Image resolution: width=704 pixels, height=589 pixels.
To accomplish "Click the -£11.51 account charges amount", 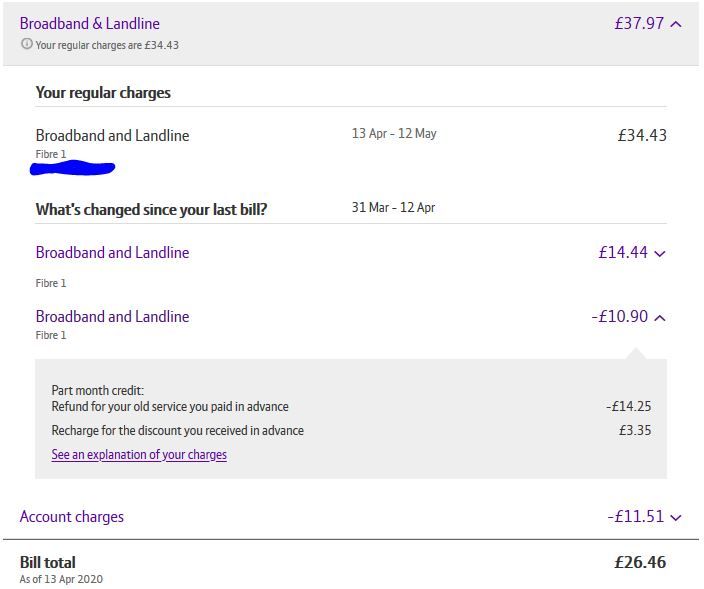I will coord(635,516).
